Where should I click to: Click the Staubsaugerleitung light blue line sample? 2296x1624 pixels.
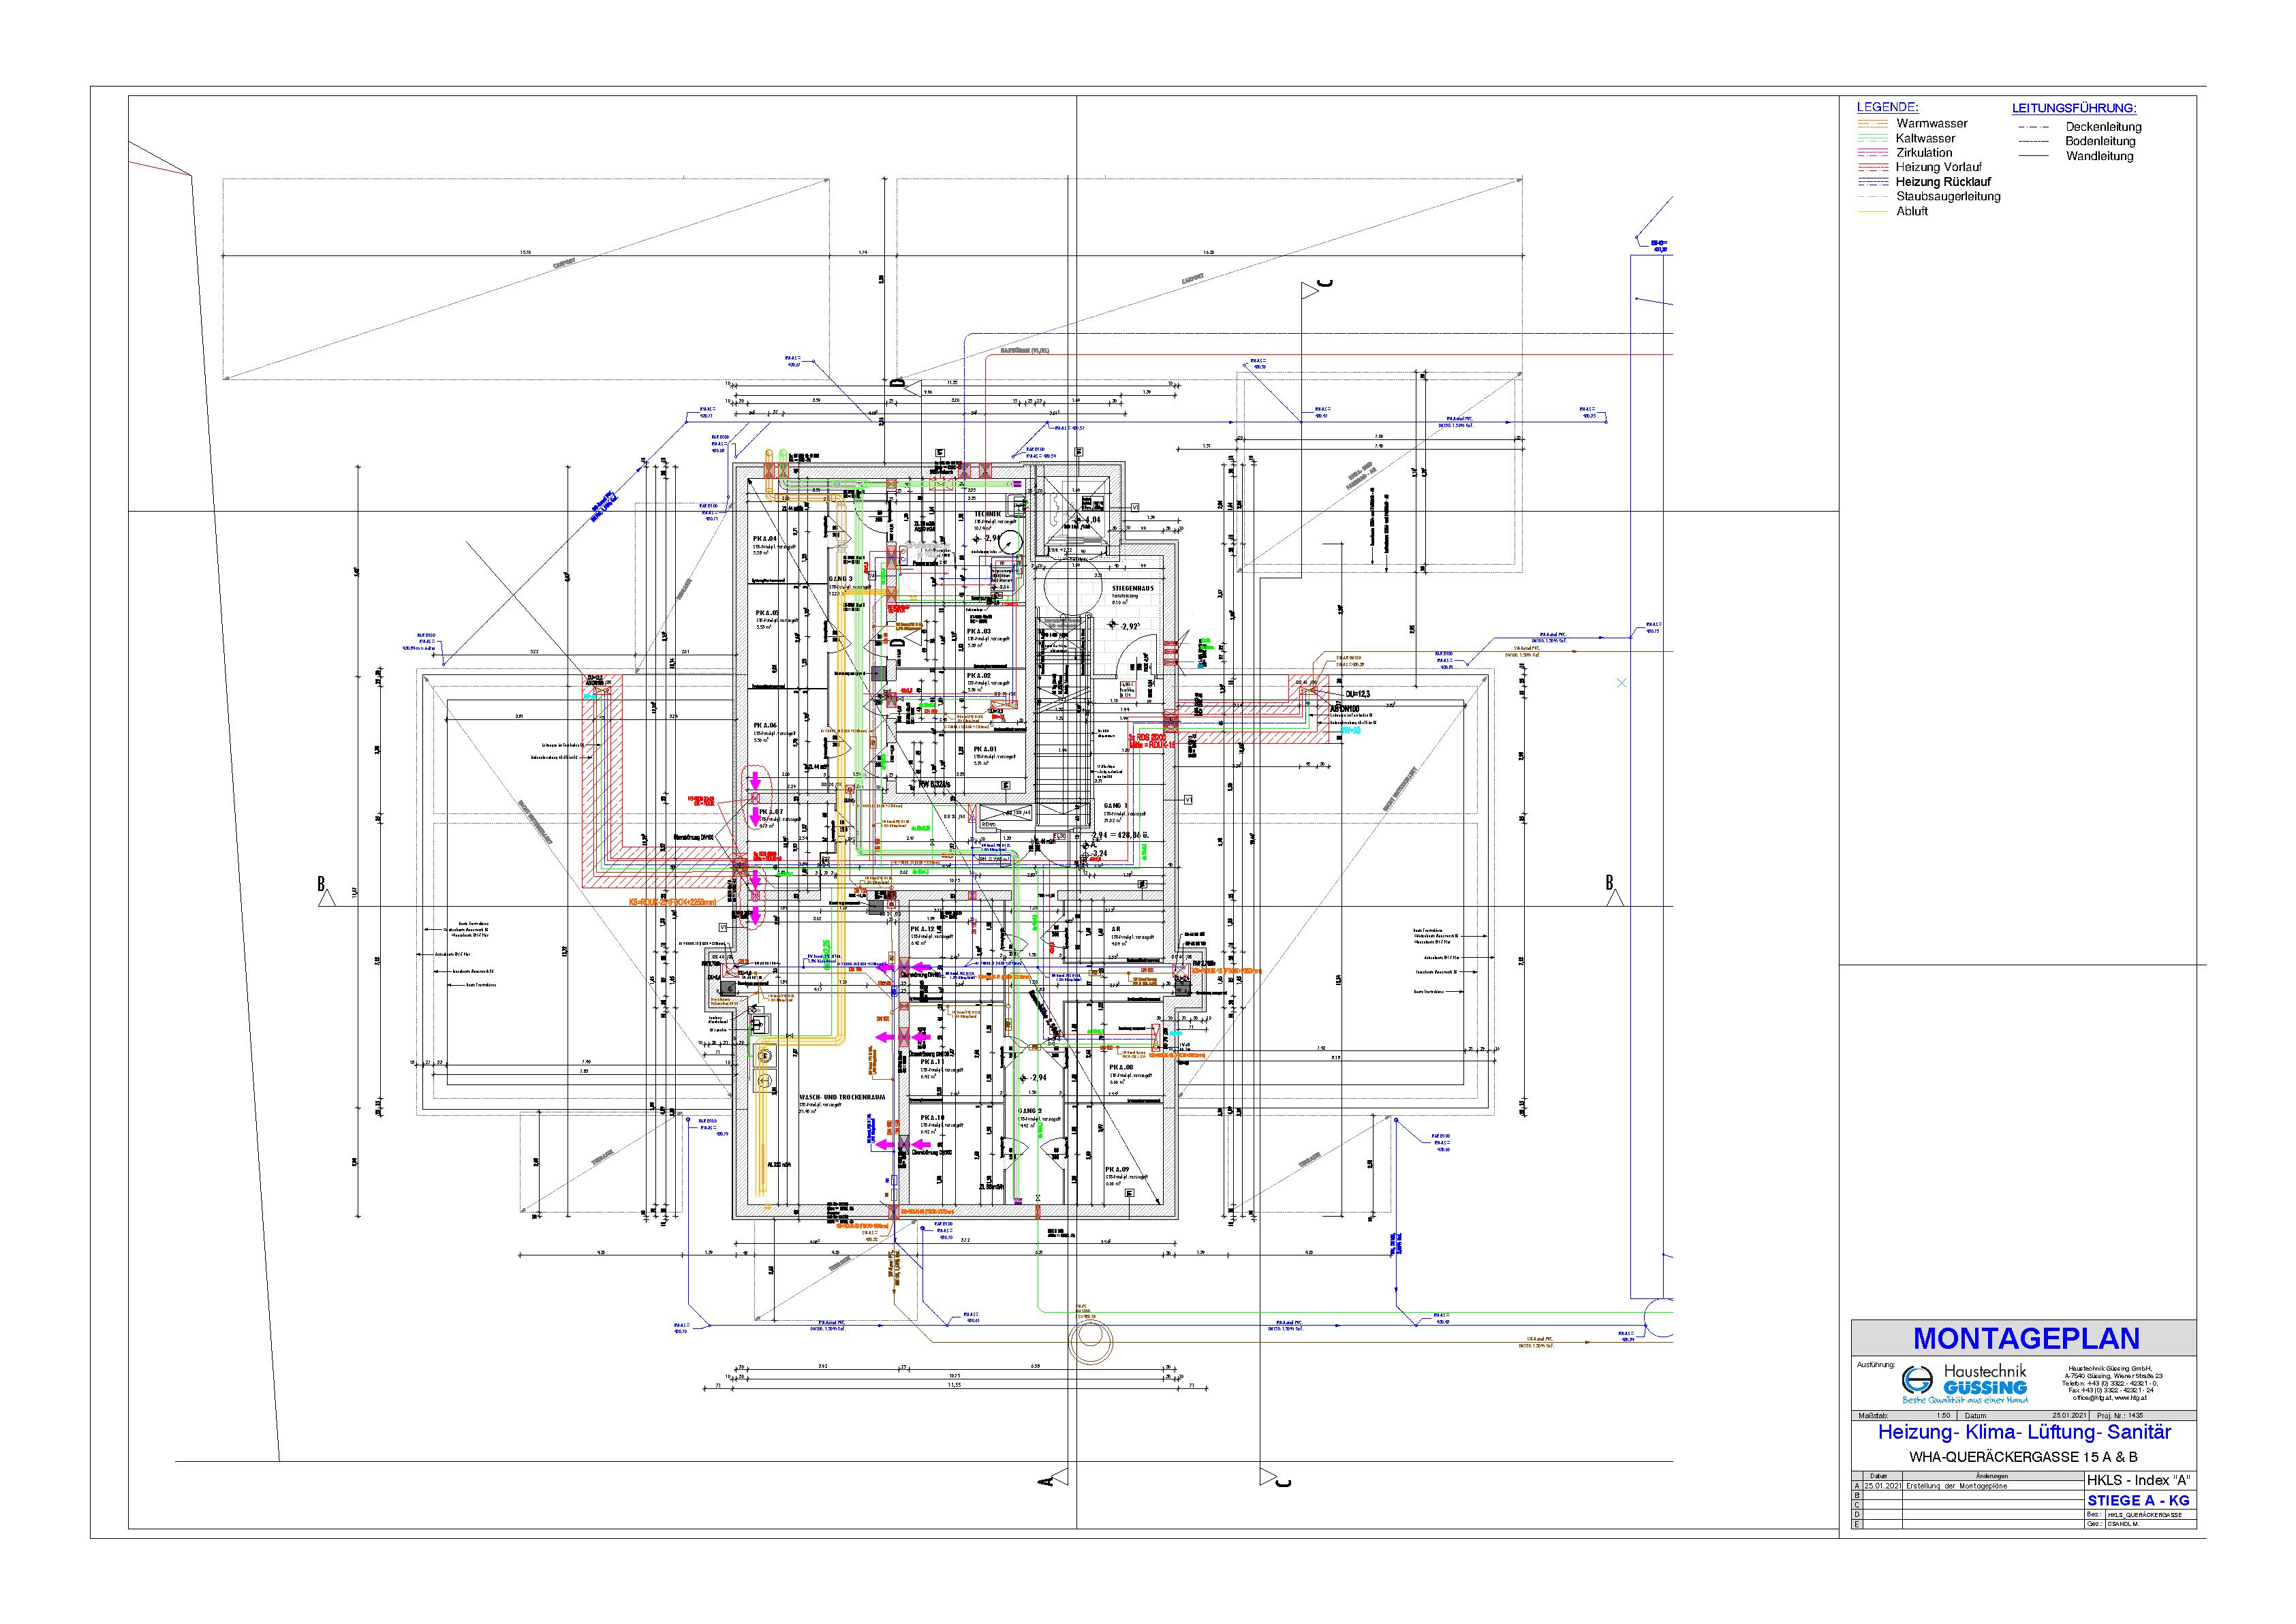tap(1872, 197)
